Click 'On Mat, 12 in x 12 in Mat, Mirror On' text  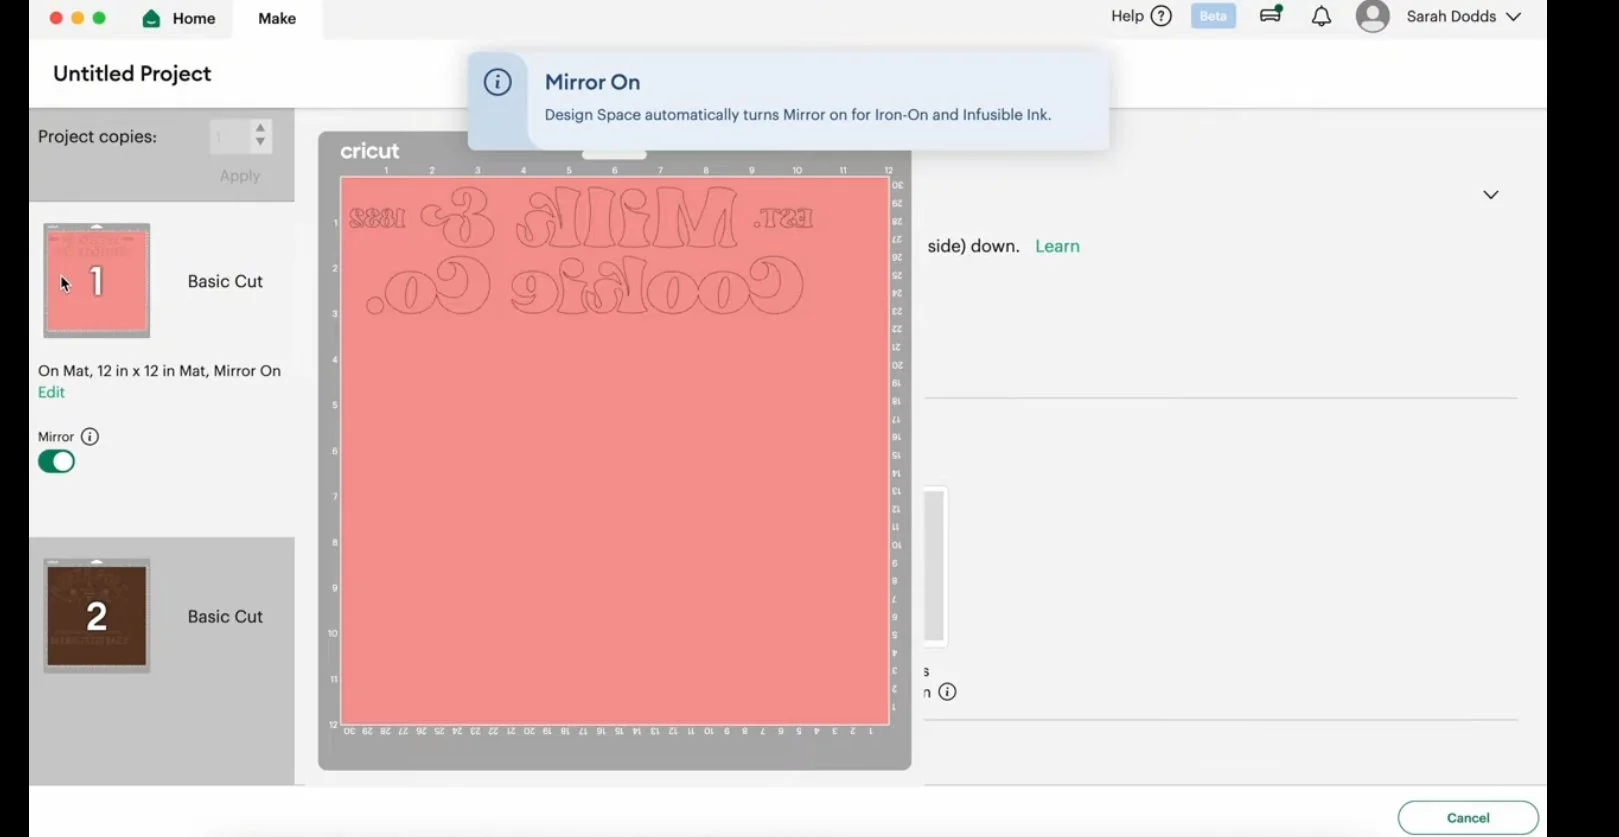pyautogui.click(x=159, y=371)
